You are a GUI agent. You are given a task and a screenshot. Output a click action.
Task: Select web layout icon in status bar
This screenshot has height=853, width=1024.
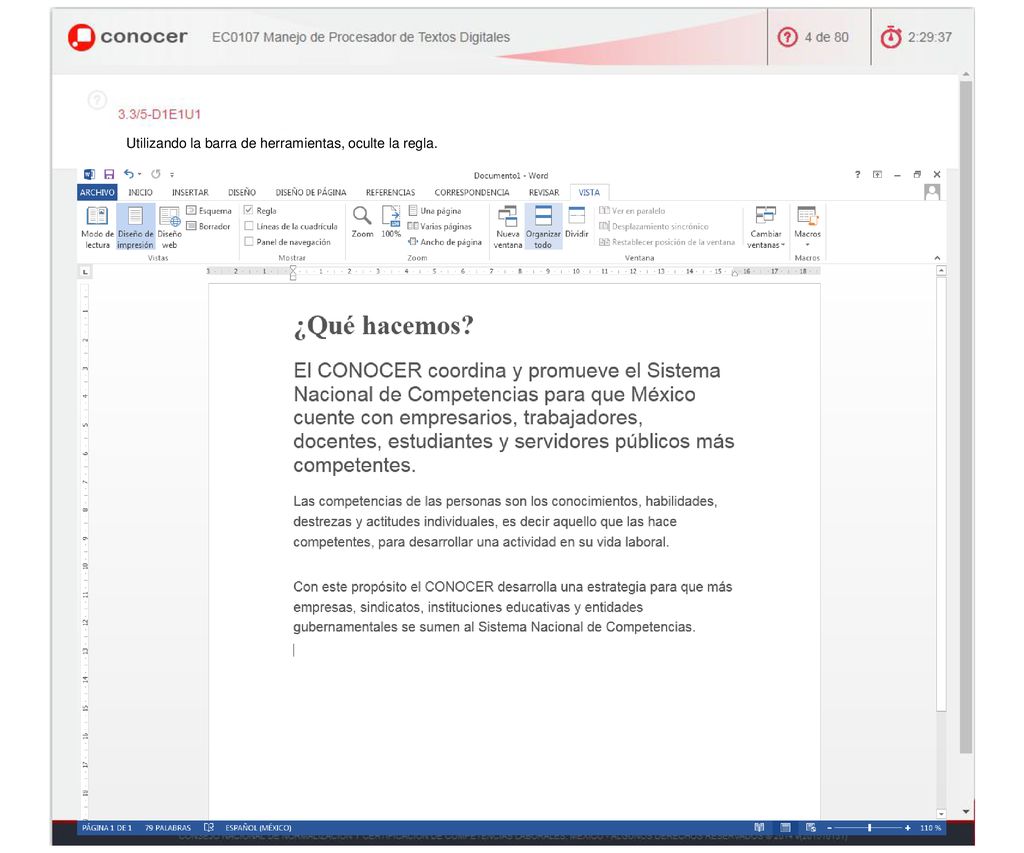810,828
